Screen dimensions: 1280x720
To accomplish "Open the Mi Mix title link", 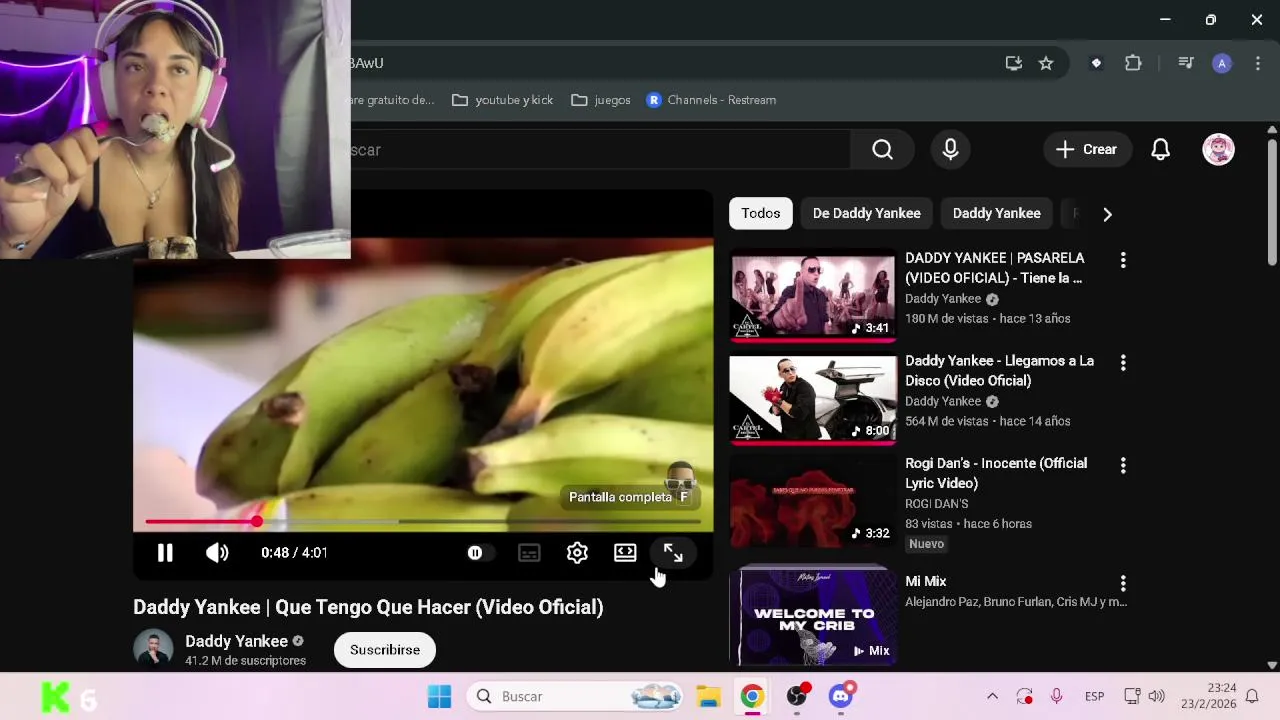I will click(926, 581).
